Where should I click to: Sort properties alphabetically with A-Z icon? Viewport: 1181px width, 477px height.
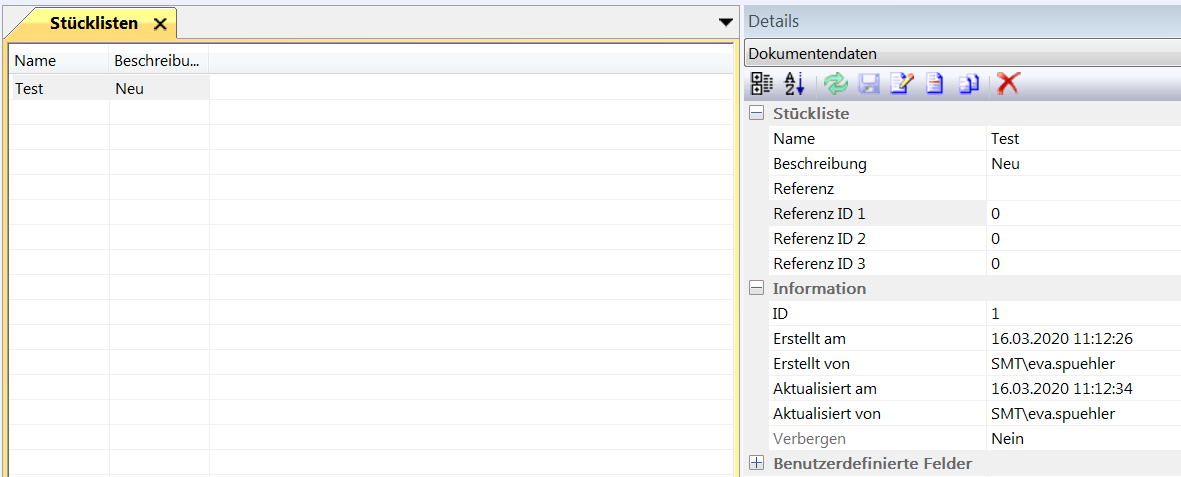click(x=794, y=85)
